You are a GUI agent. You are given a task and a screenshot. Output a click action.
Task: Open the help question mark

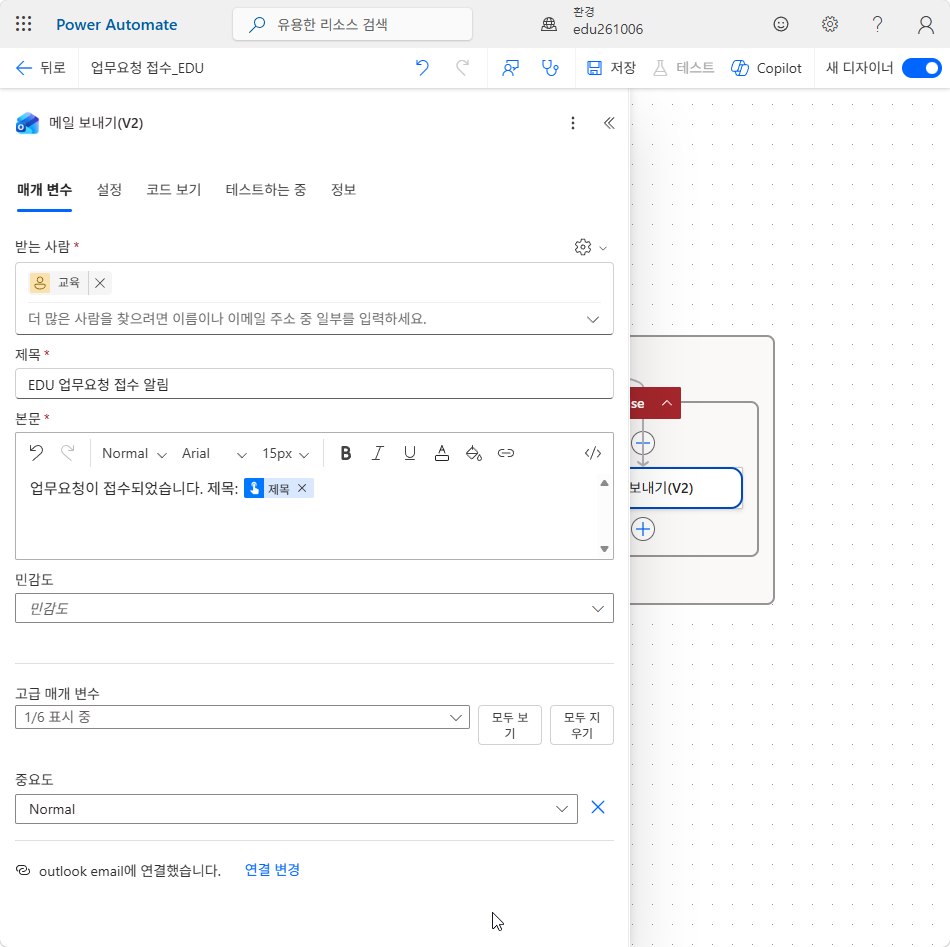click(877, 24)
